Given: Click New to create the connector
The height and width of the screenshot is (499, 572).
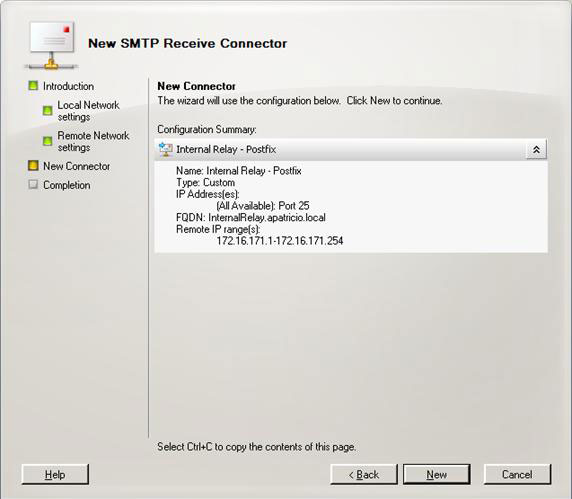Looking at the screenshot, I should pos(437,475).
